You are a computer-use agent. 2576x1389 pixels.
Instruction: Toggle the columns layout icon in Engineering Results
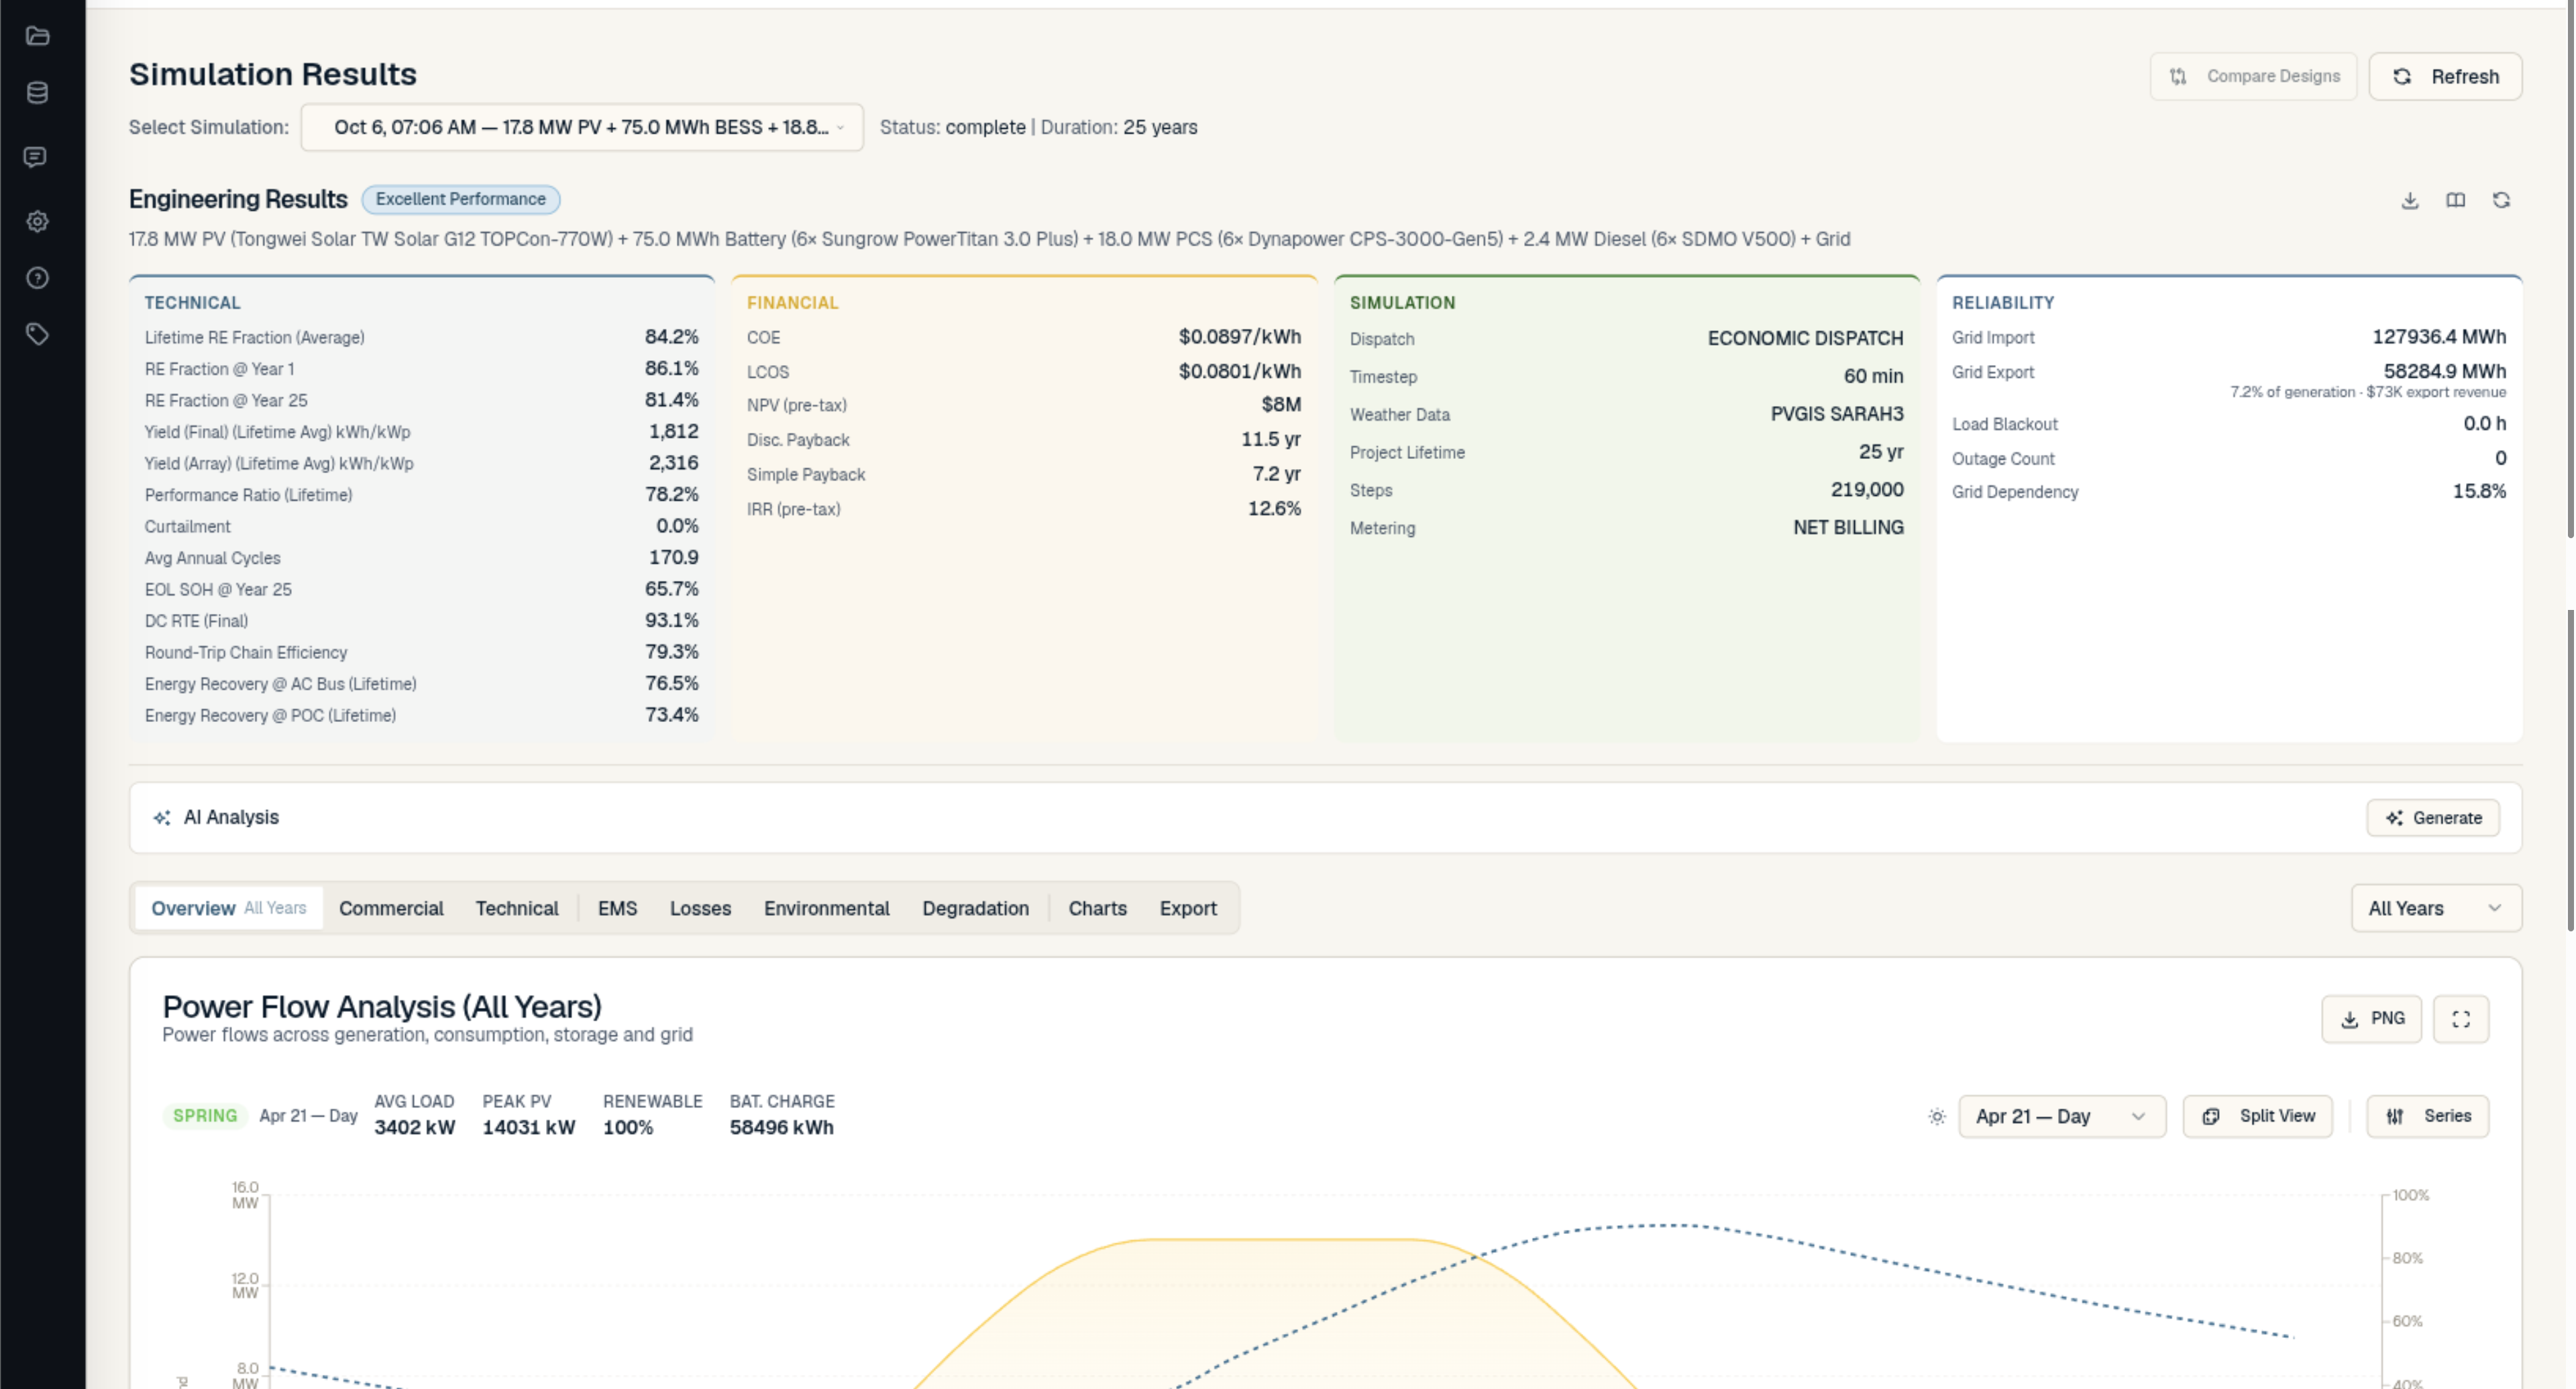coord(2456,200)
